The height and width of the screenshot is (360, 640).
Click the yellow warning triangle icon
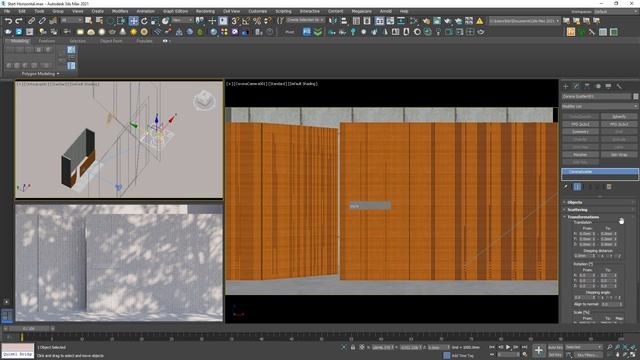click(480, 21)
